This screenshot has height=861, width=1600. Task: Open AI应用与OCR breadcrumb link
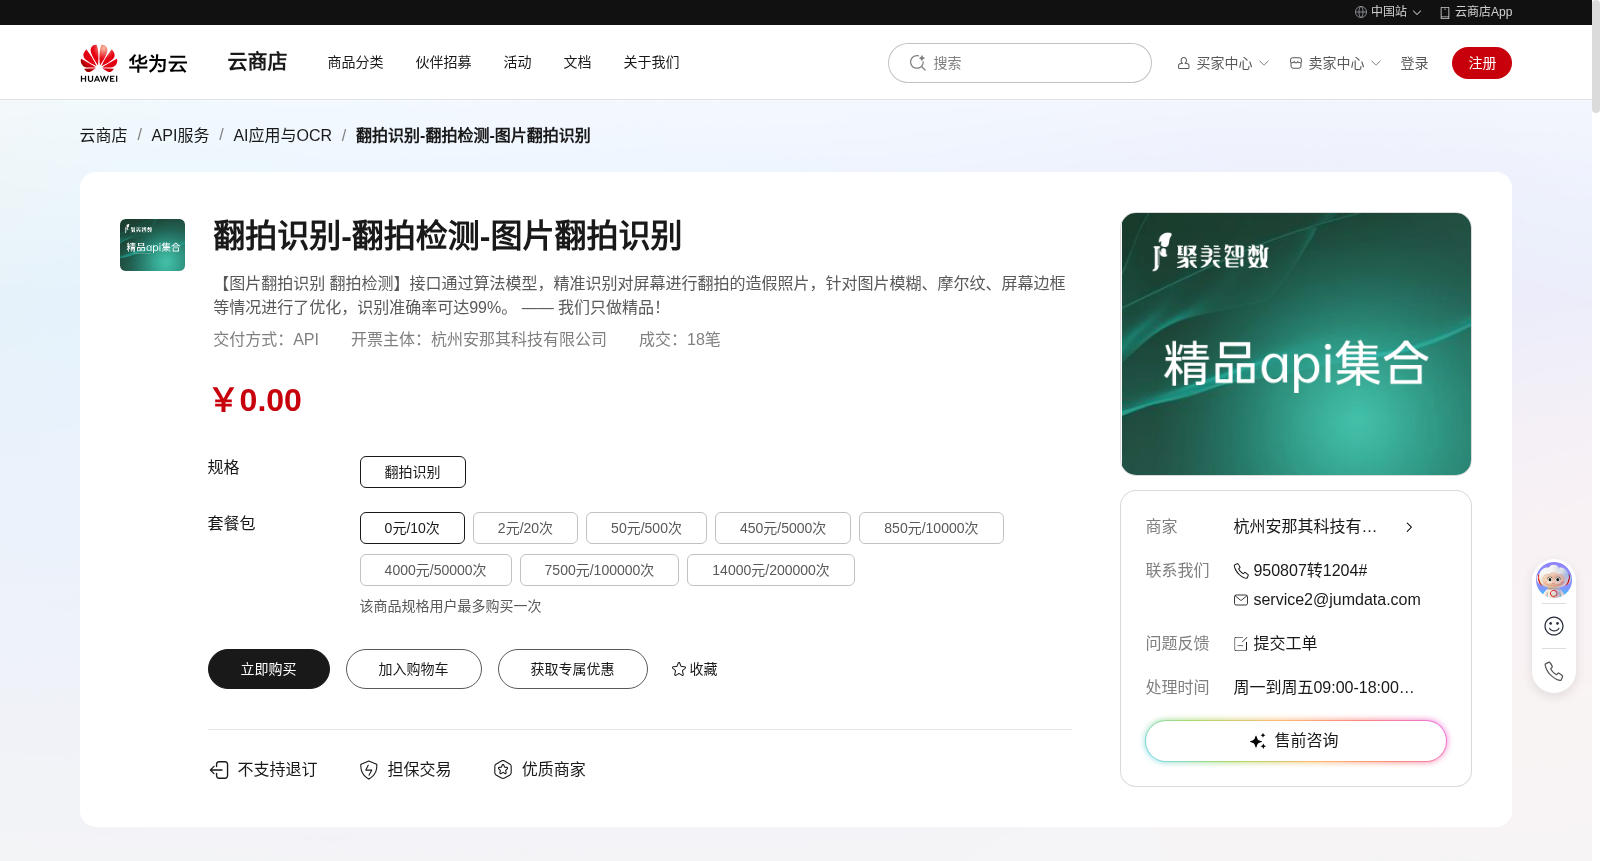pos(283,135)
